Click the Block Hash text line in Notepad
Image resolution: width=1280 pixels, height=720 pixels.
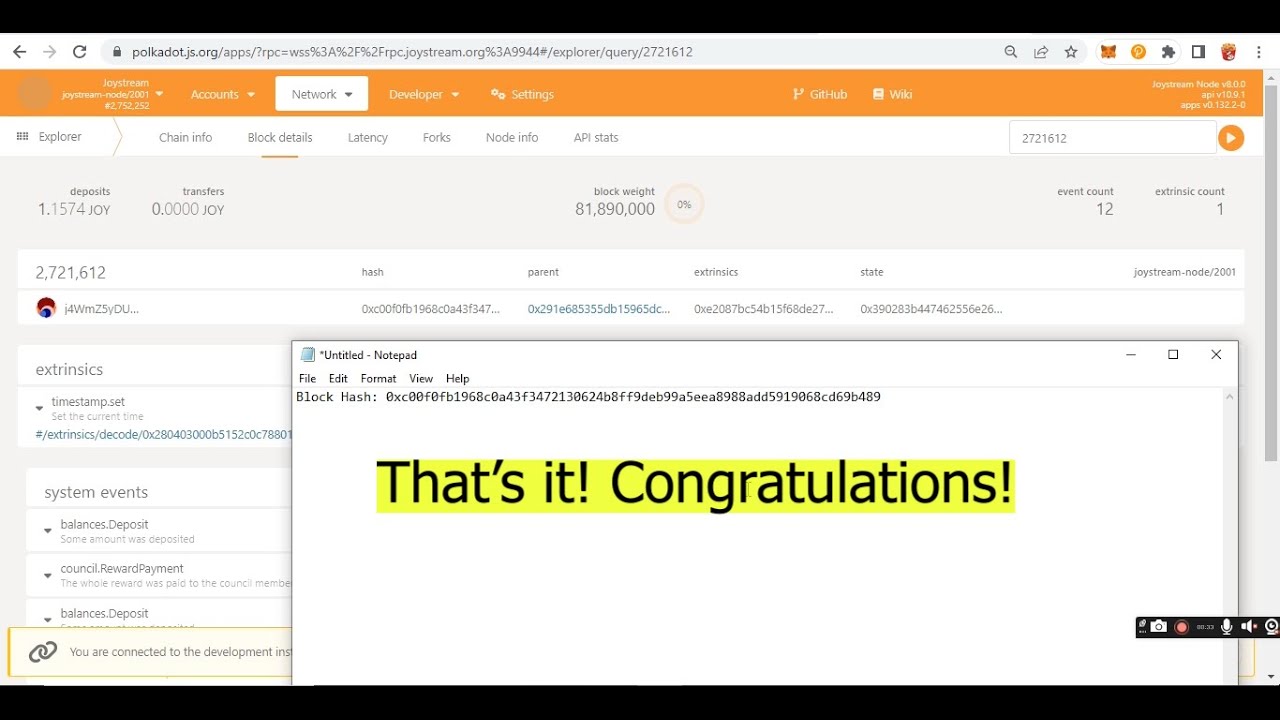(x=588, y=397)
